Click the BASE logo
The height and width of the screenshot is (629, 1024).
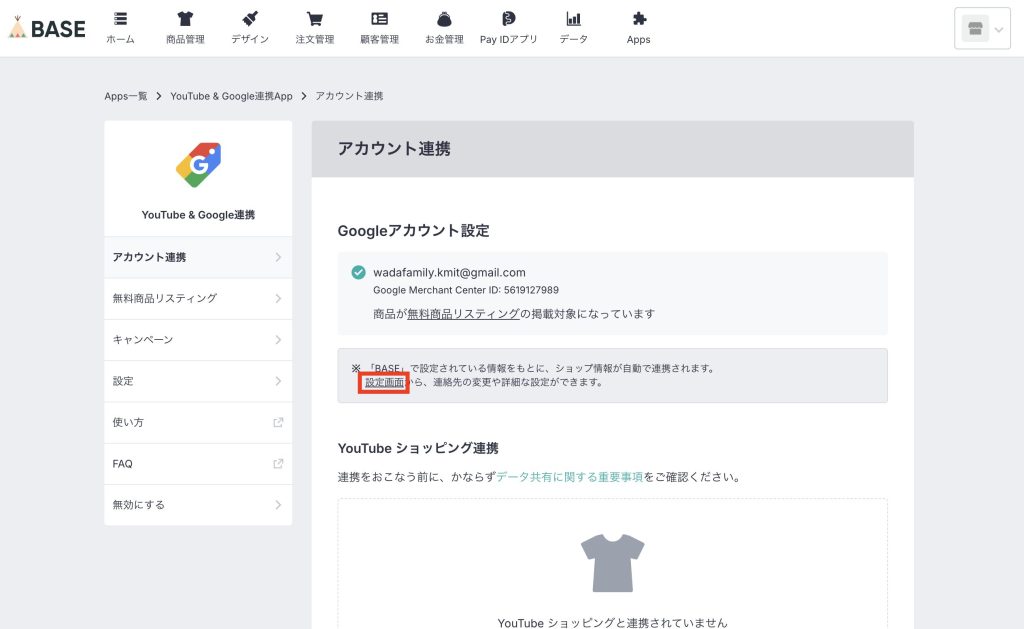(47, 28)
